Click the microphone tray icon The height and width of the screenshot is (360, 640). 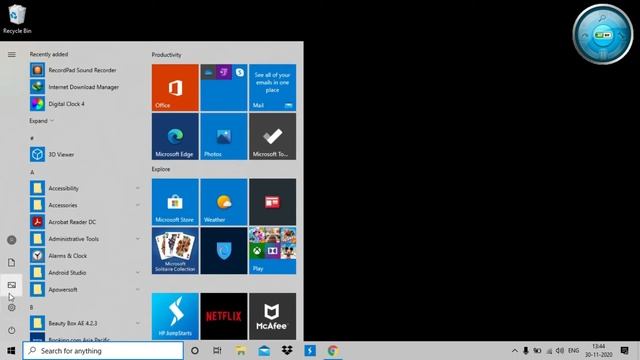click(526, 351)
